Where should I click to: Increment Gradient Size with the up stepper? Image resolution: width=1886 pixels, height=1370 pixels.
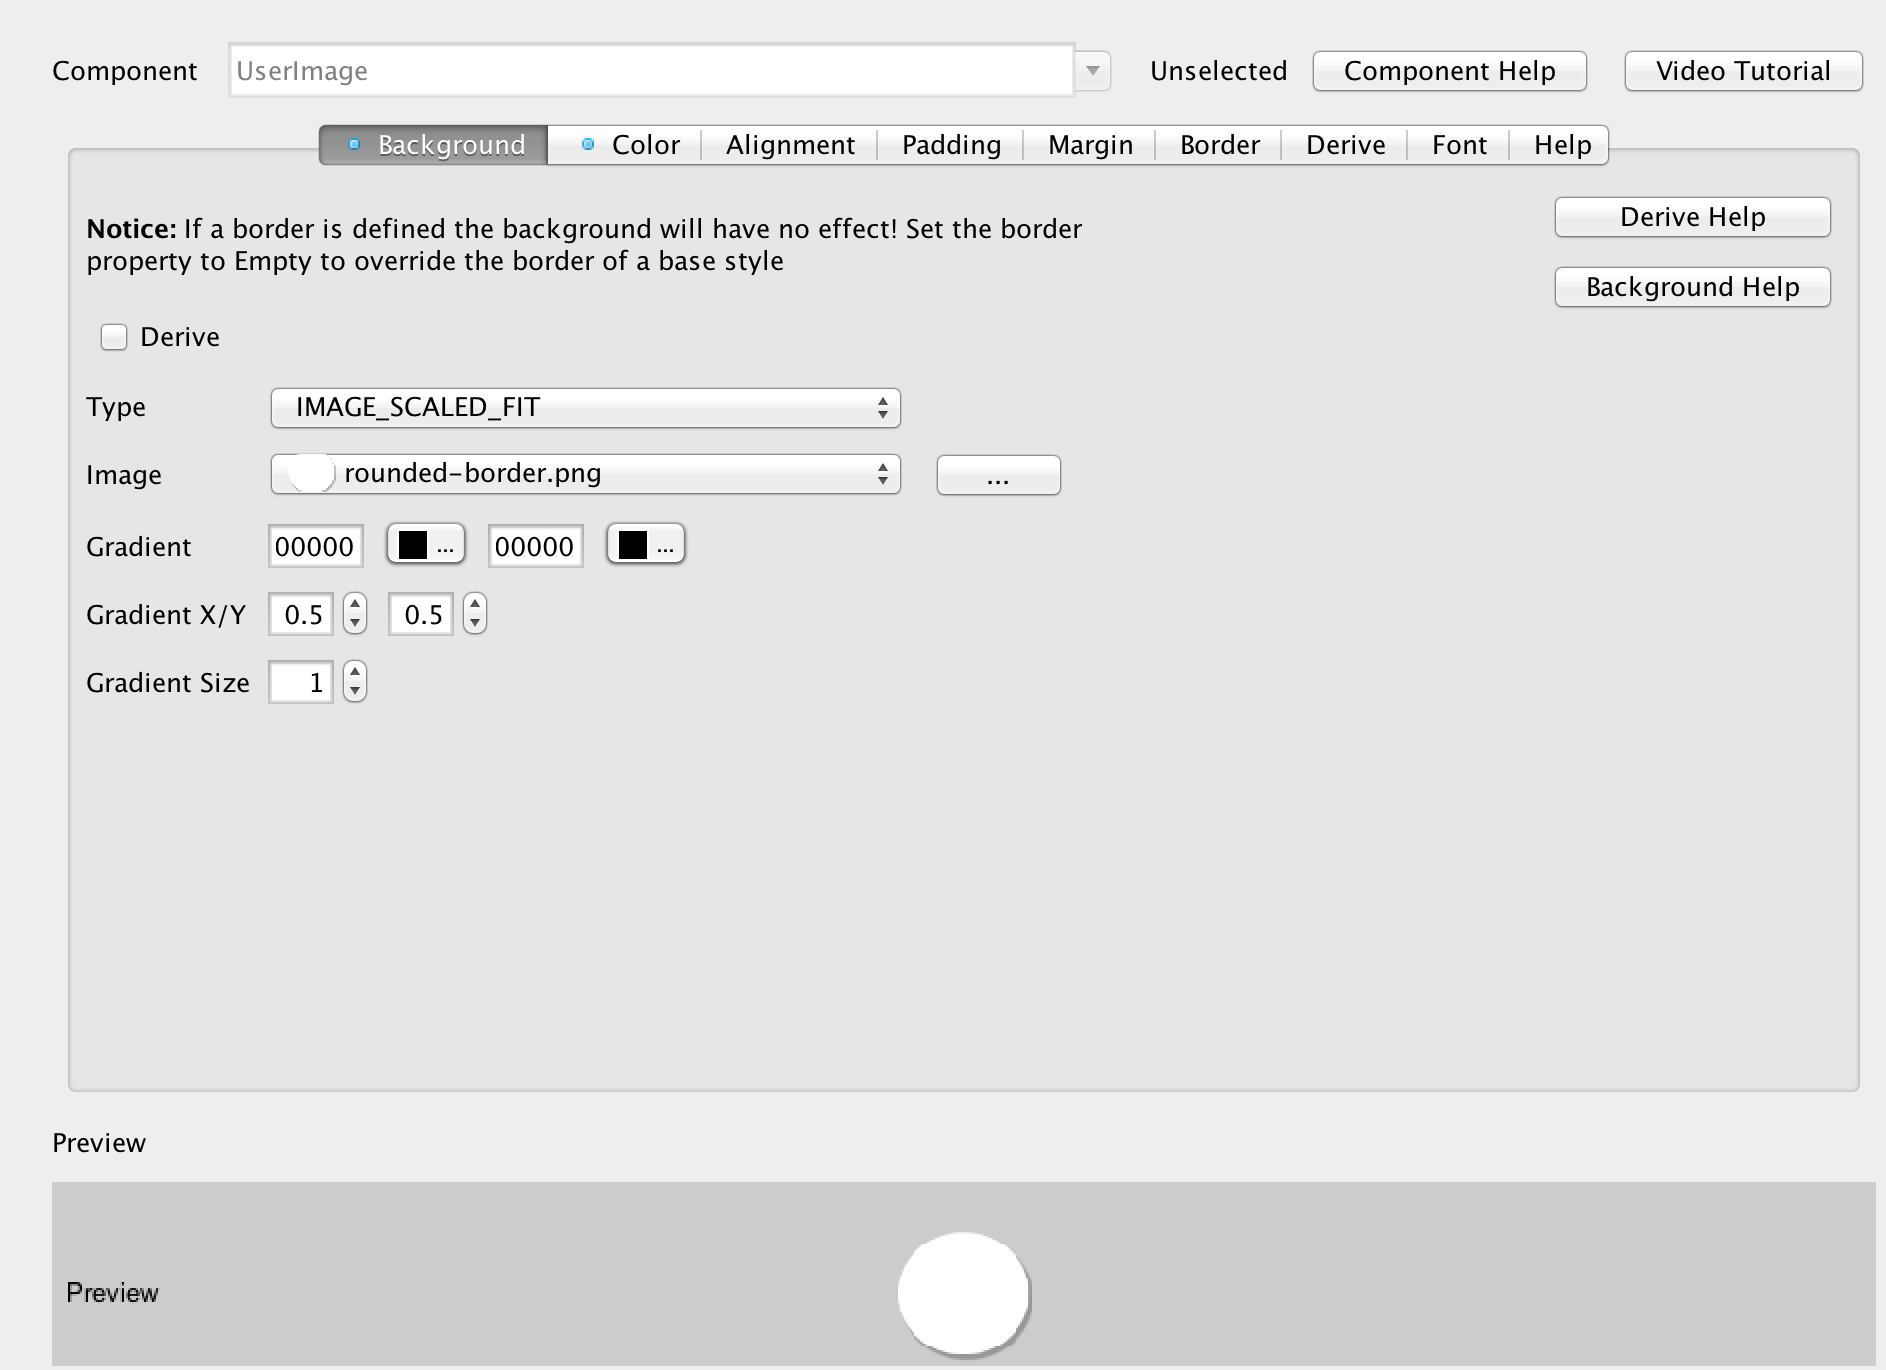point(355,671)
